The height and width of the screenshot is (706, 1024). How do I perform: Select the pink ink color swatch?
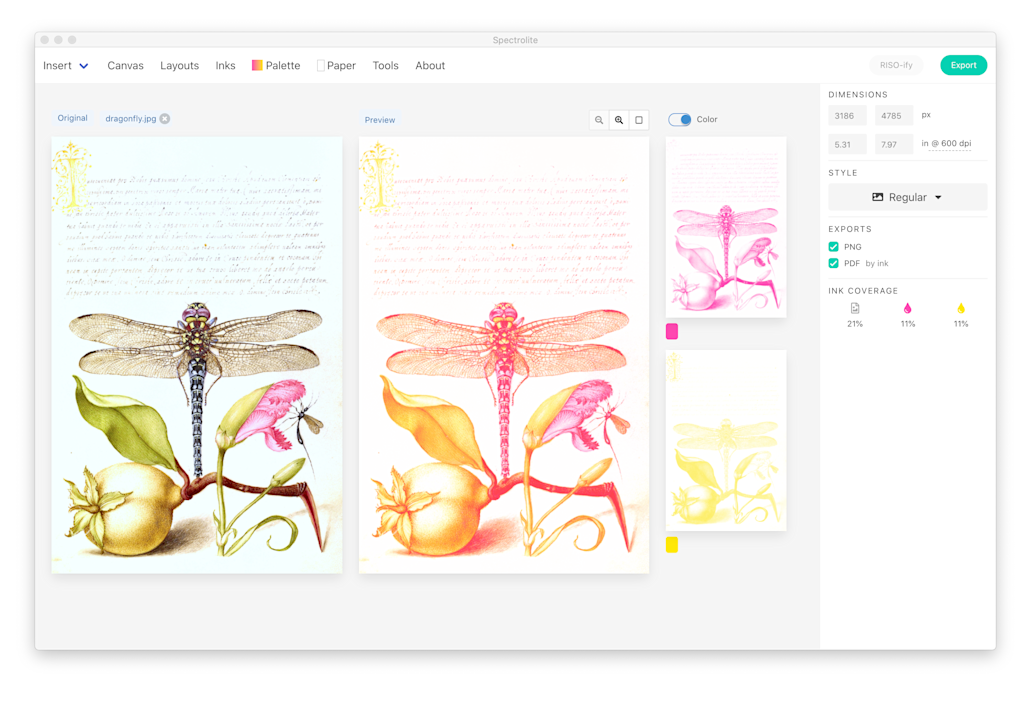point(672,332)
